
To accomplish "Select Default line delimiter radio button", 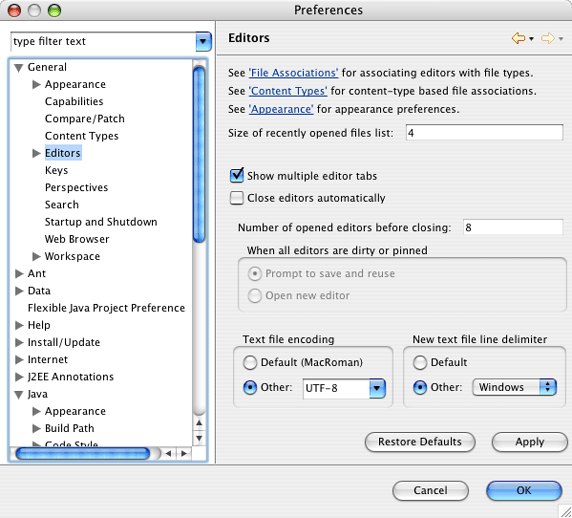I will (420, 363).
